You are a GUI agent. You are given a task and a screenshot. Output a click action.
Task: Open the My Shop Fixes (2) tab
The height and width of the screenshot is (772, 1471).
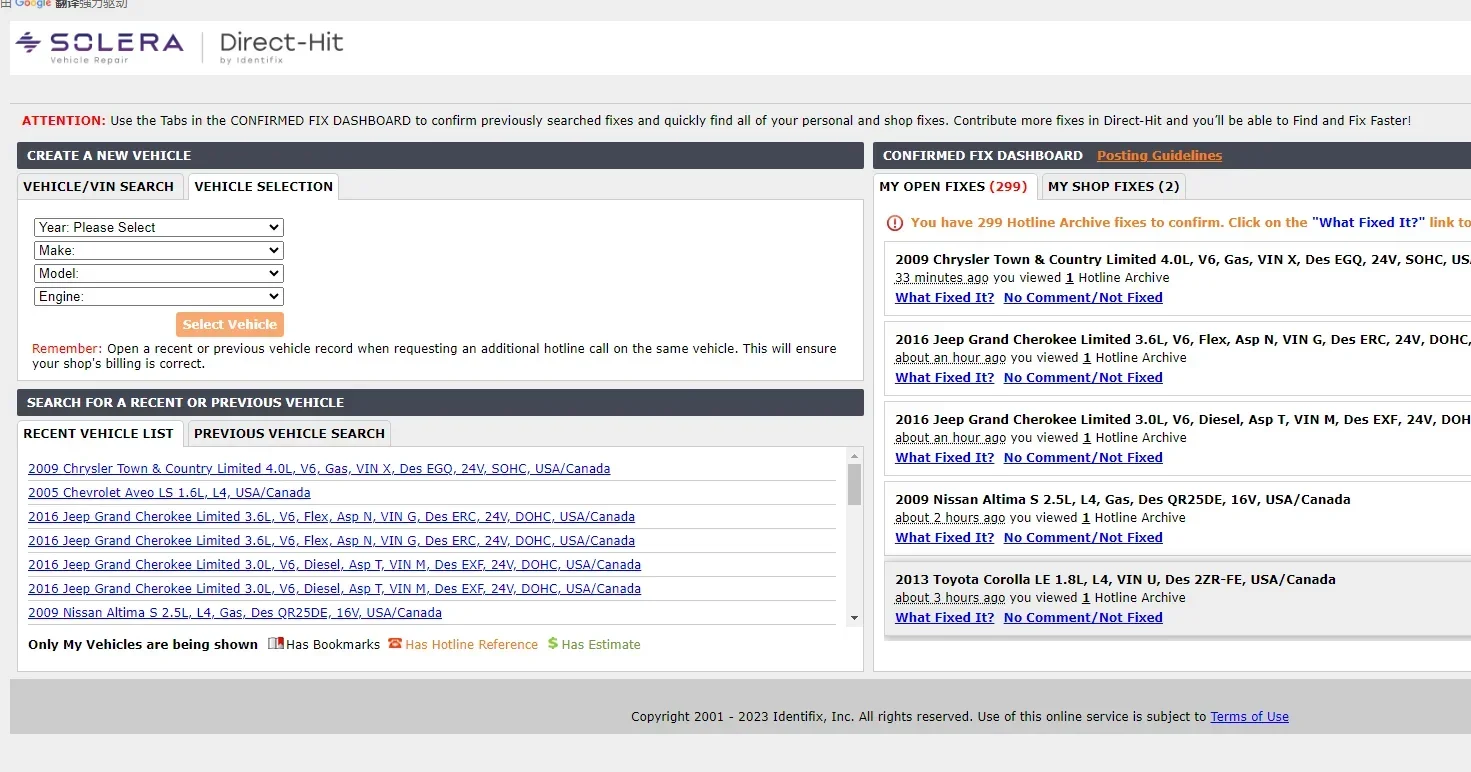pyautogui.click(x=1114, y=186)
